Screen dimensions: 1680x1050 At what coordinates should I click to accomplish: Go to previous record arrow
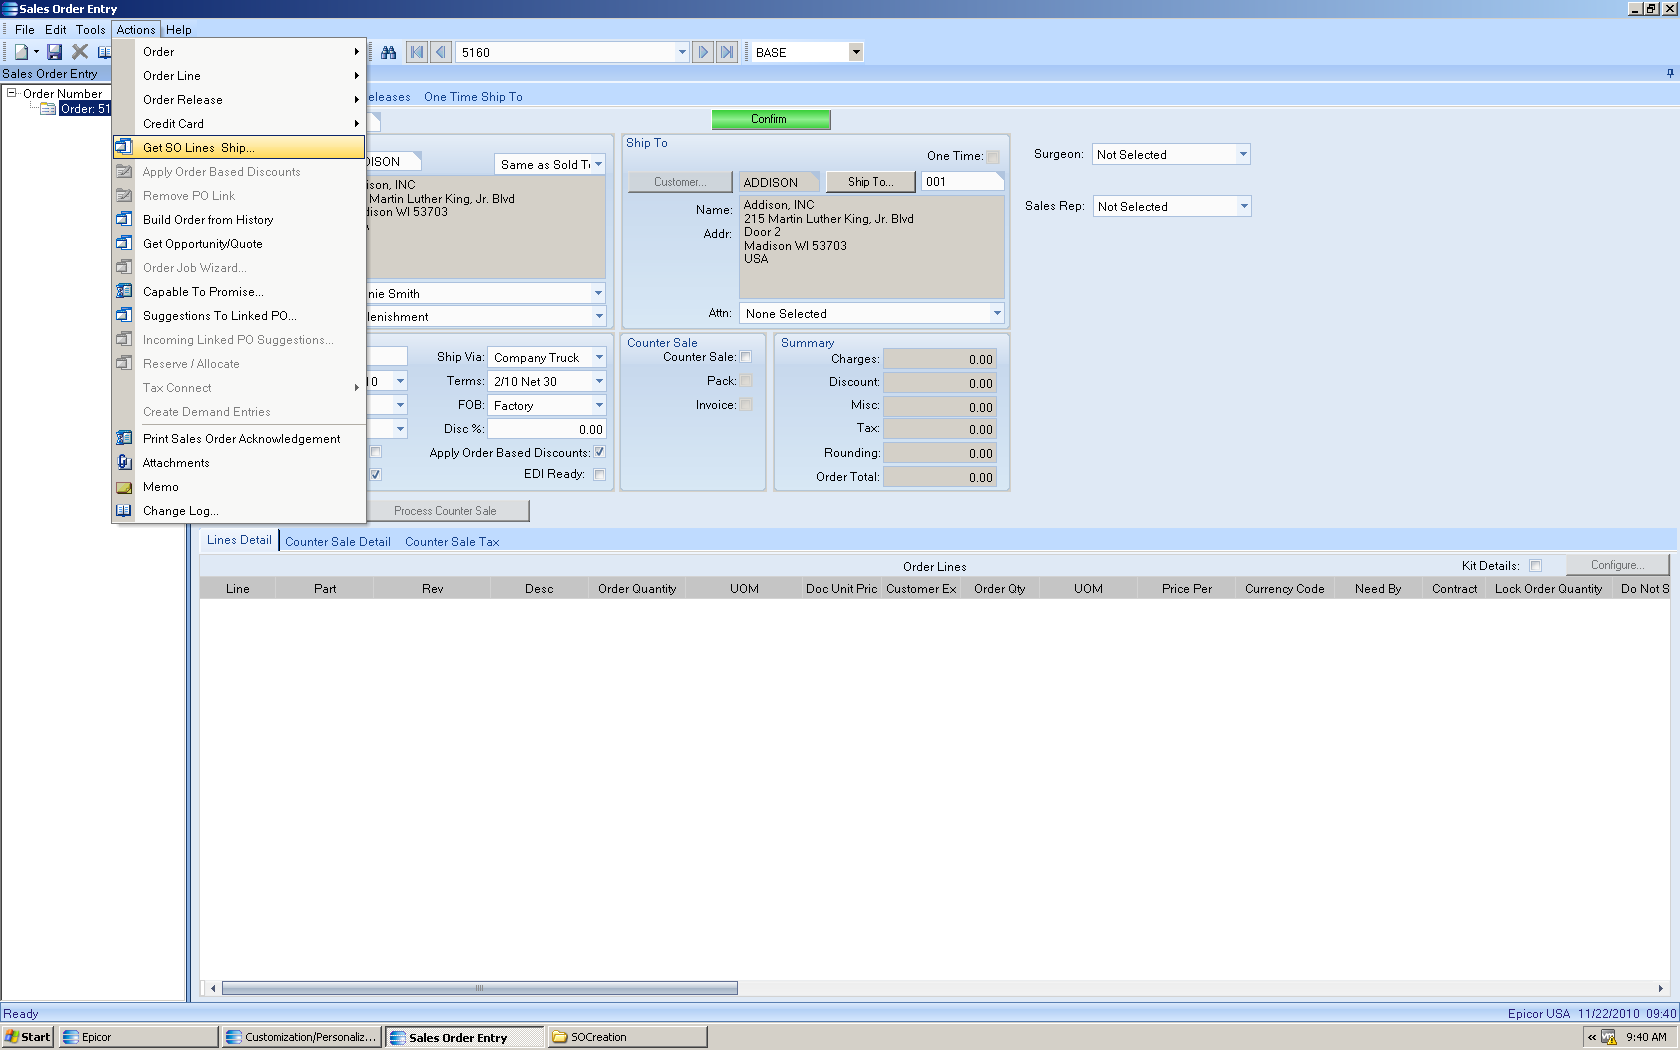(x=441, y=52)
